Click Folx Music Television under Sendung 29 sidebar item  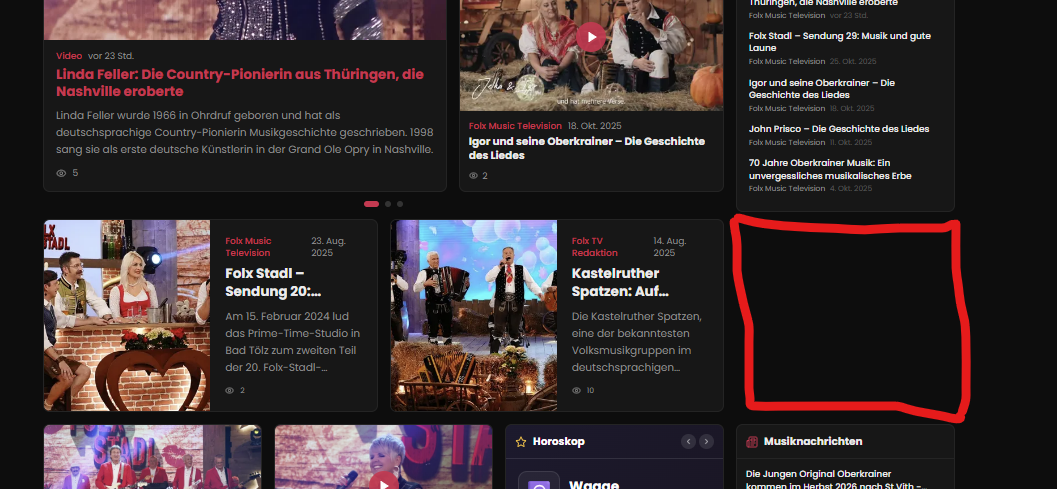click(x=787, y=61)
